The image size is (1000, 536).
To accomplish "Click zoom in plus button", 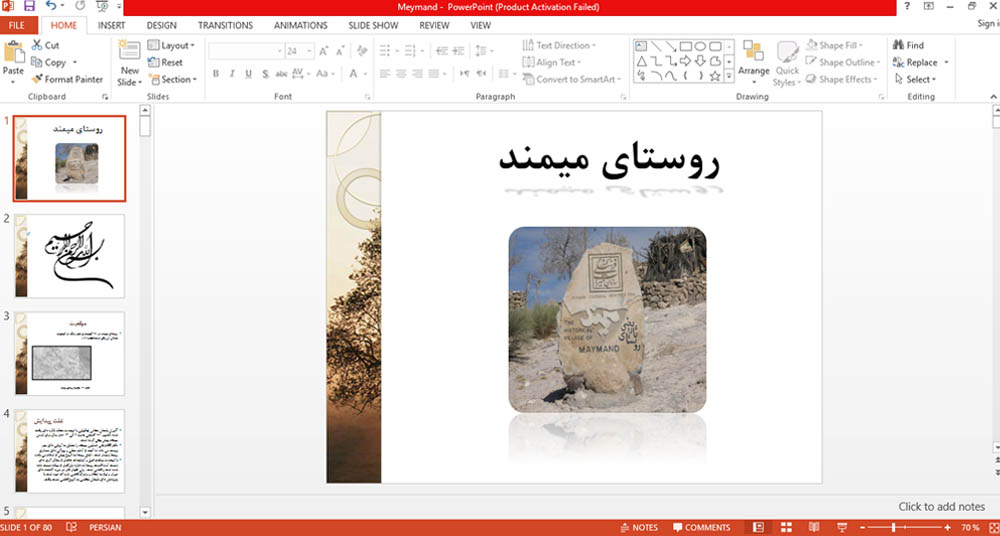I will pos(947,528).
